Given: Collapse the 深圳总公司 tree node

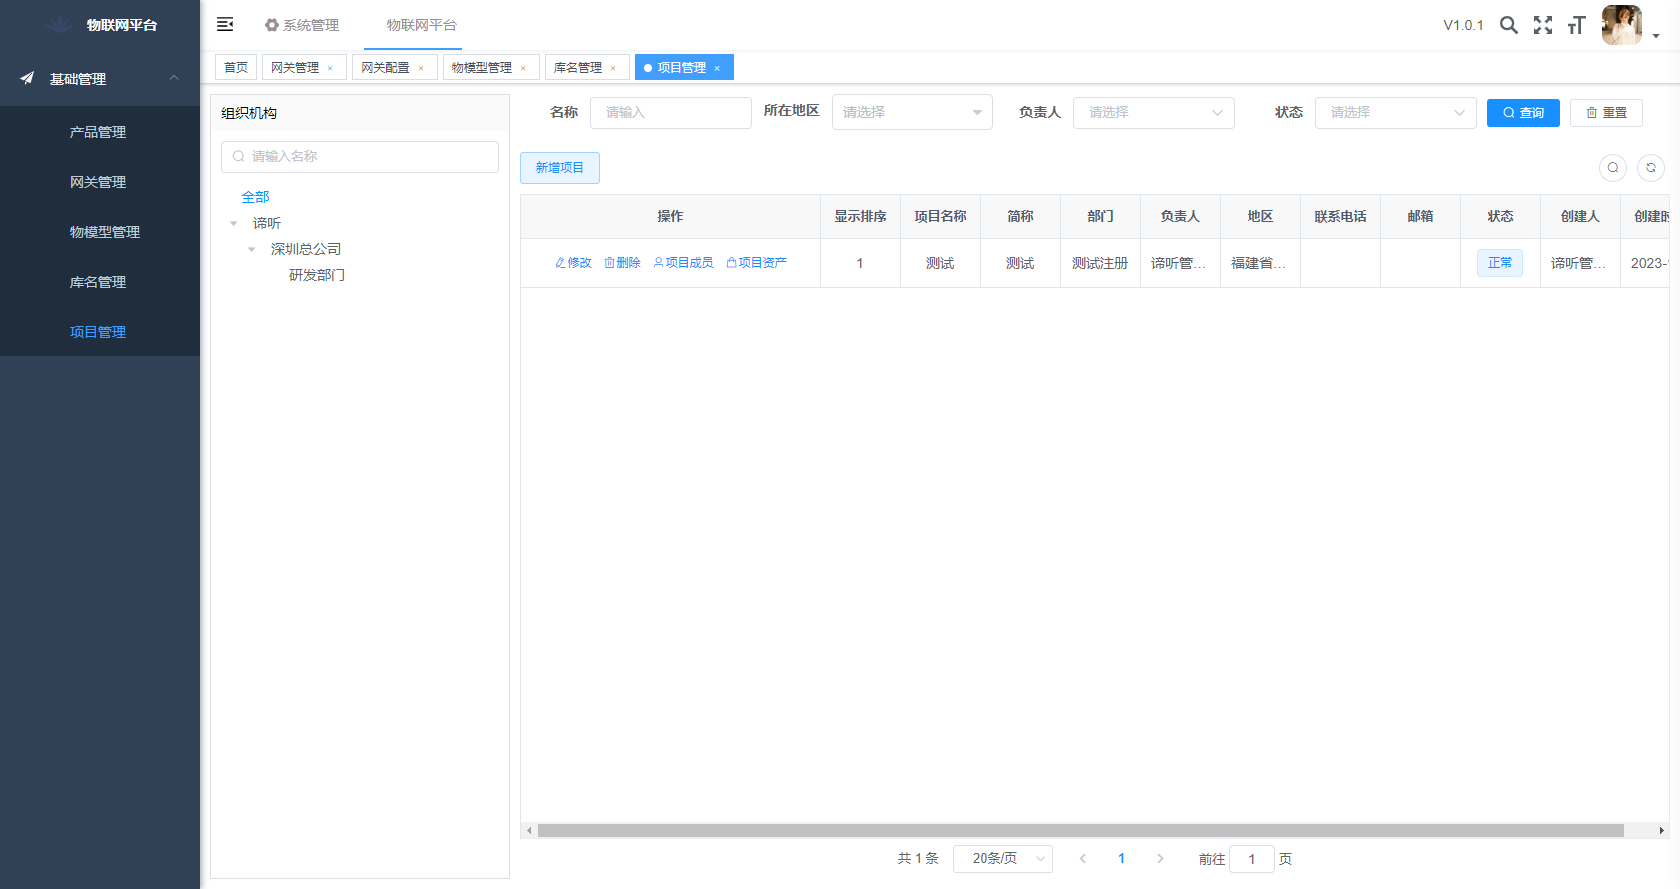Looking at the screenshot, I should [x=252, y=249].
